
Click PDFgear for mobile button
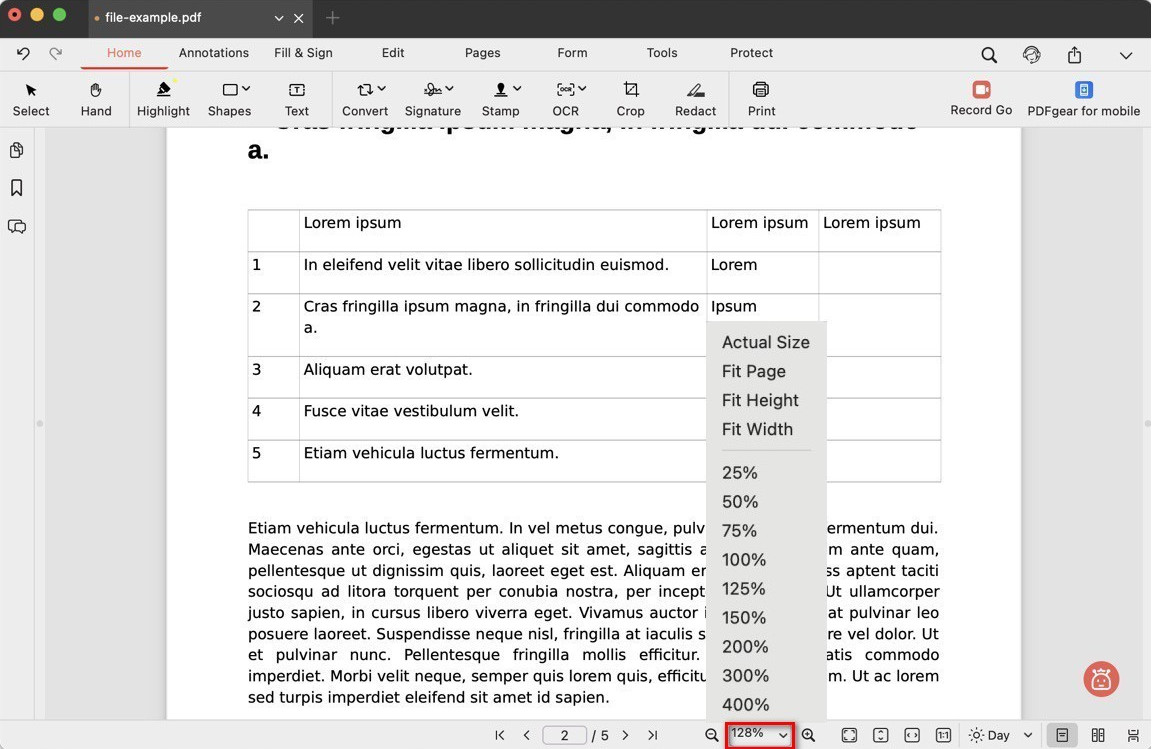[1083, 99]
